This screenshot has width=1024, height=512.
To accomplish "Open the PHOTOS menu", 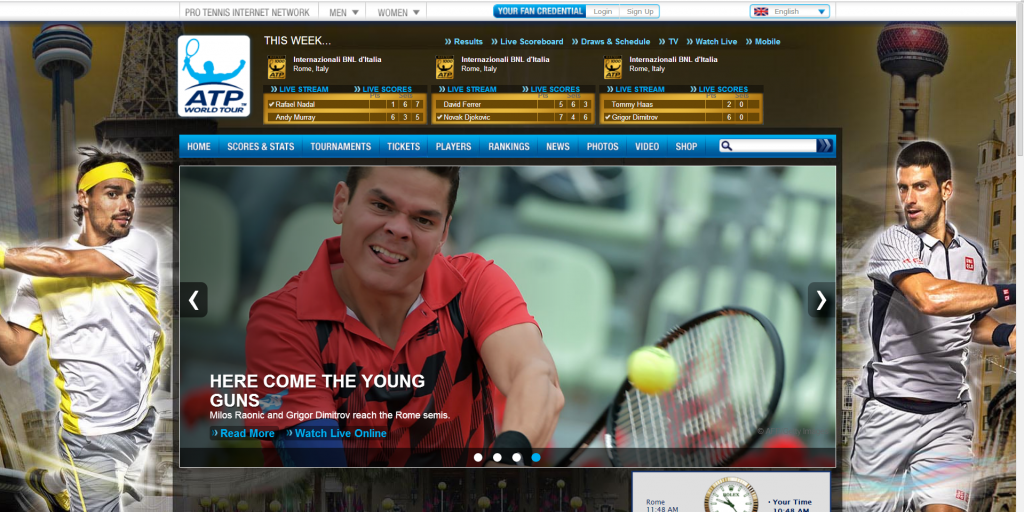I will (x=602, y=146).
